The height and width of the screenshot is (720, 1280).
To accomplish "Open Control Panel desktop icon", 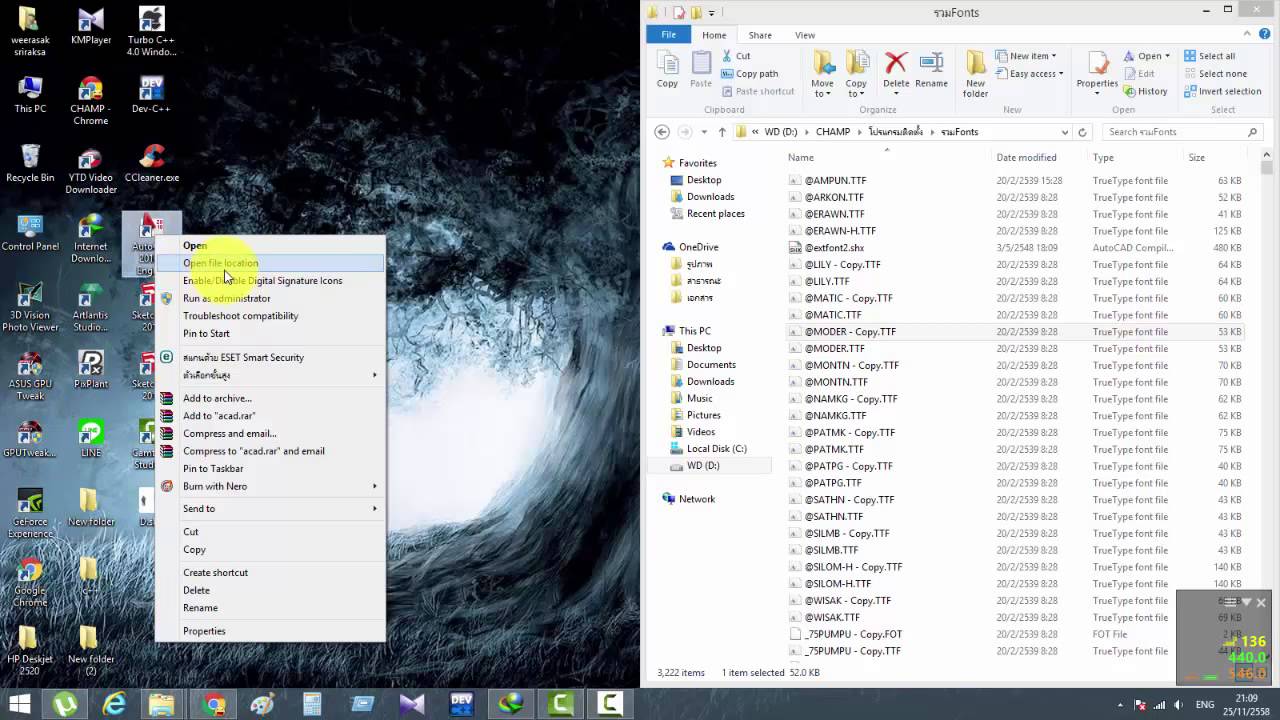I will coord(30,232).
